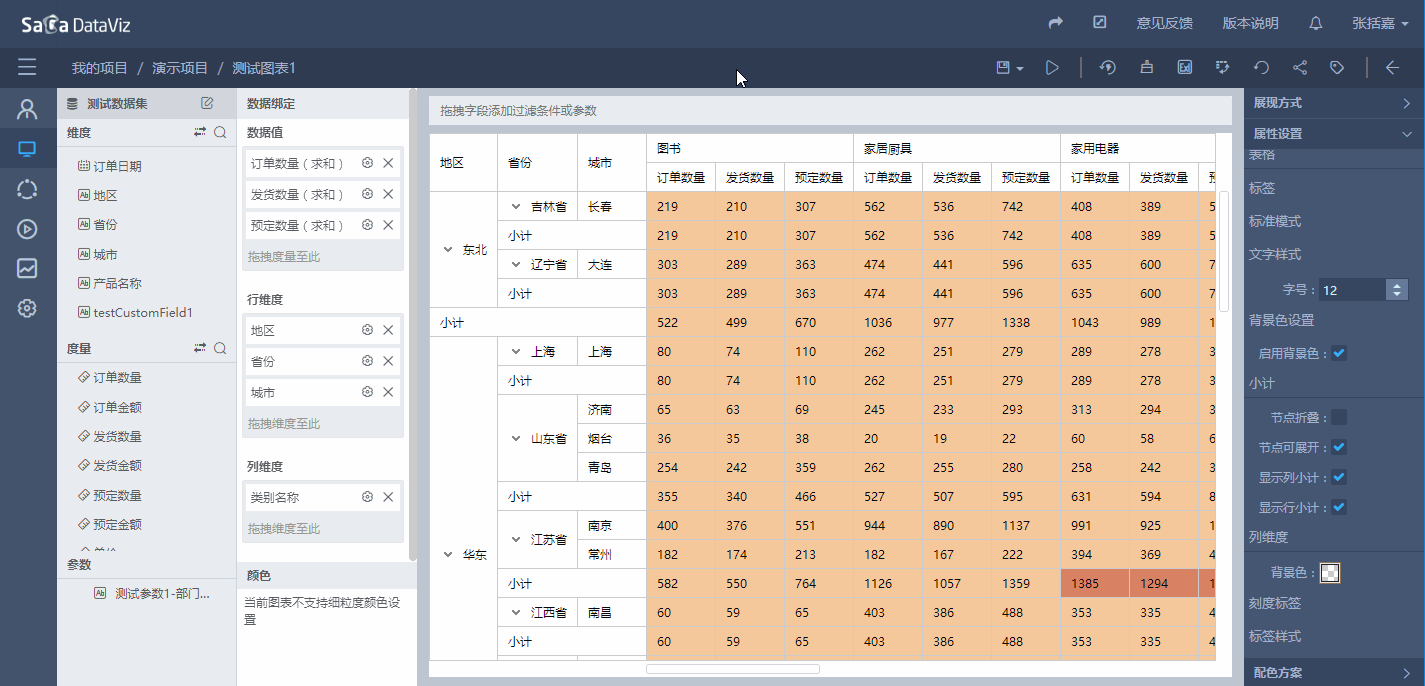Click the share nodes toolbar icon

1300,67
